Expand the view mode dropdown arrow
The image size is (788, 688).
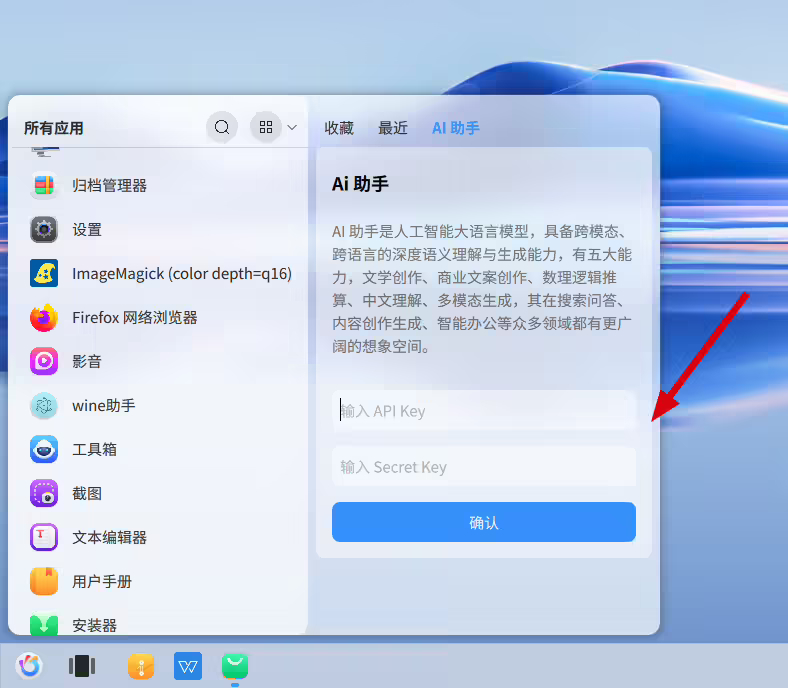292,127
